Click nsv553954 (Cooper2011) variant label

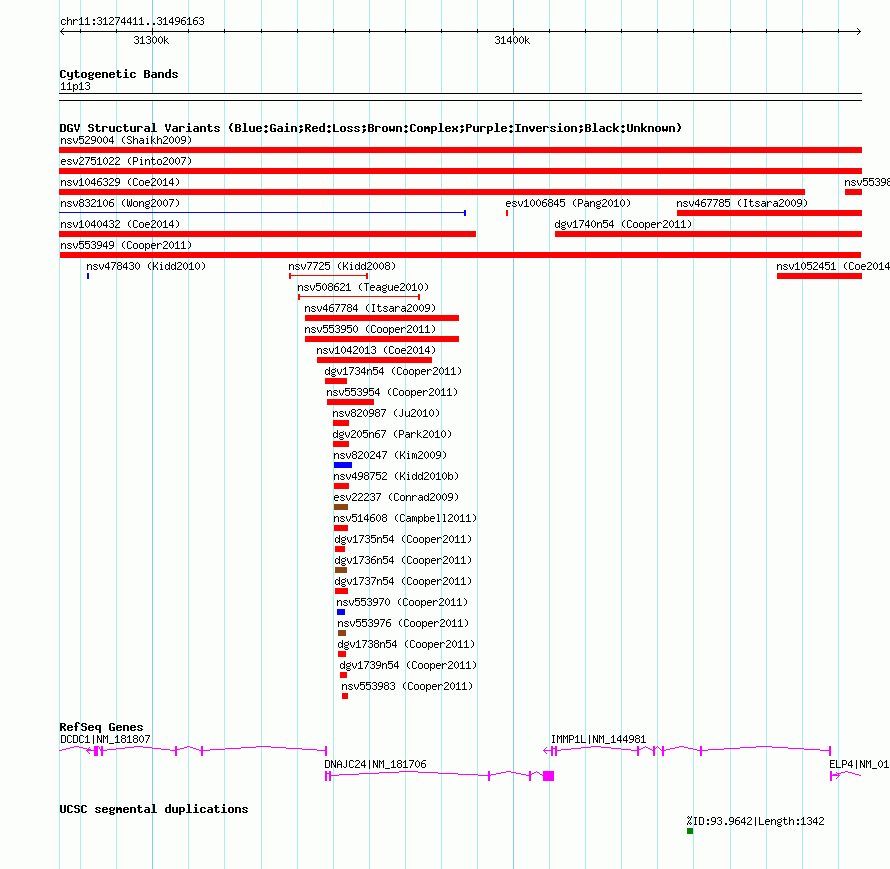click(x=392, y=392)
